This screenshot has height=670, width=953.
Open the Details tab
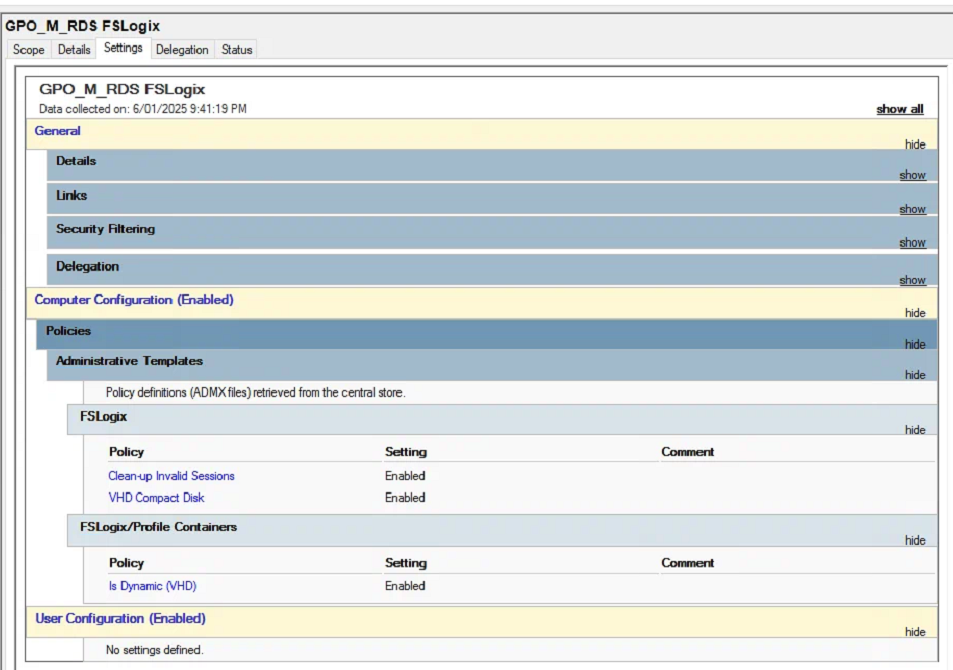coord(74,50)
